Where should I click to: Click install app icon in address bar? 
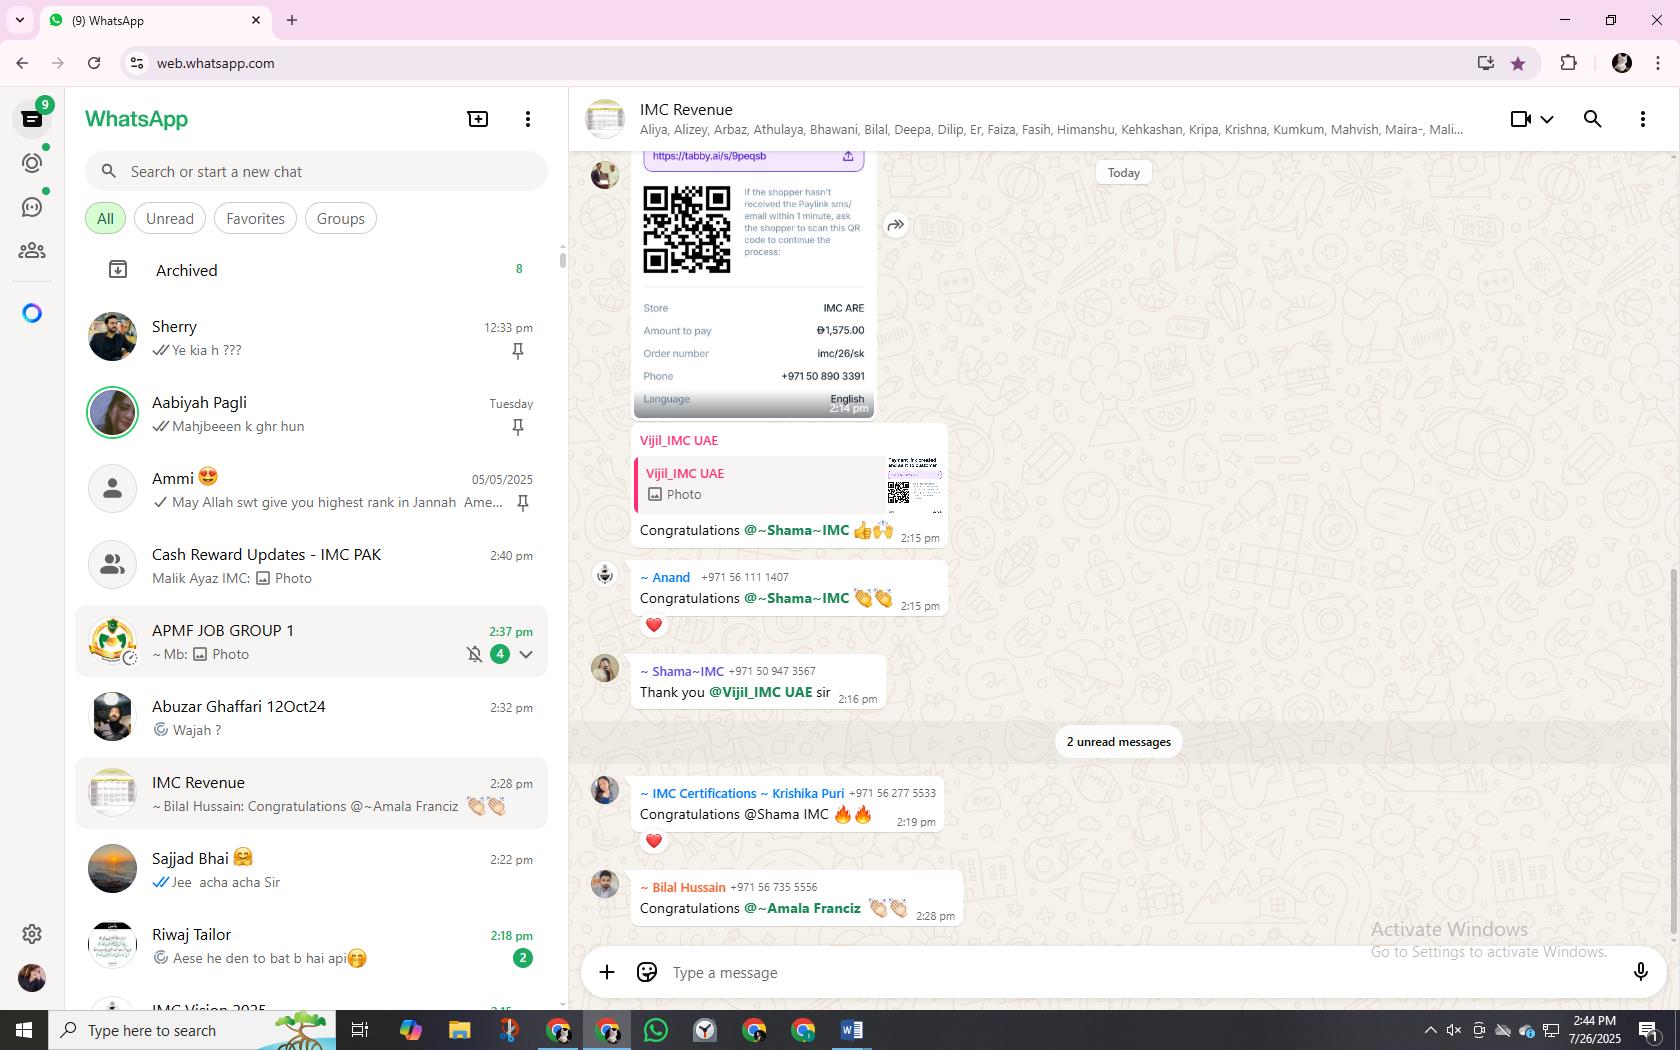pyautogui.click(x=1486, y=63)
